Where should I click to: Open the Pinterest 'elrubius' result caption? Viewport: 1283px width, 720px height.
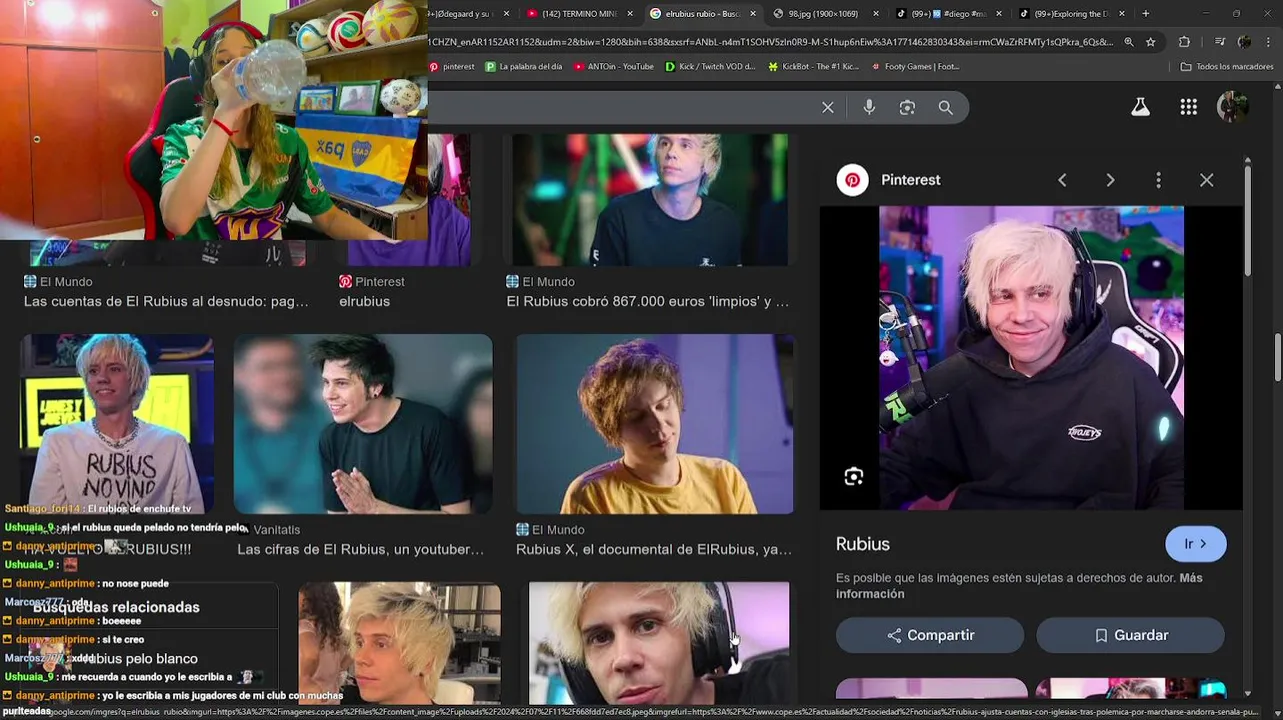[364, 301]
